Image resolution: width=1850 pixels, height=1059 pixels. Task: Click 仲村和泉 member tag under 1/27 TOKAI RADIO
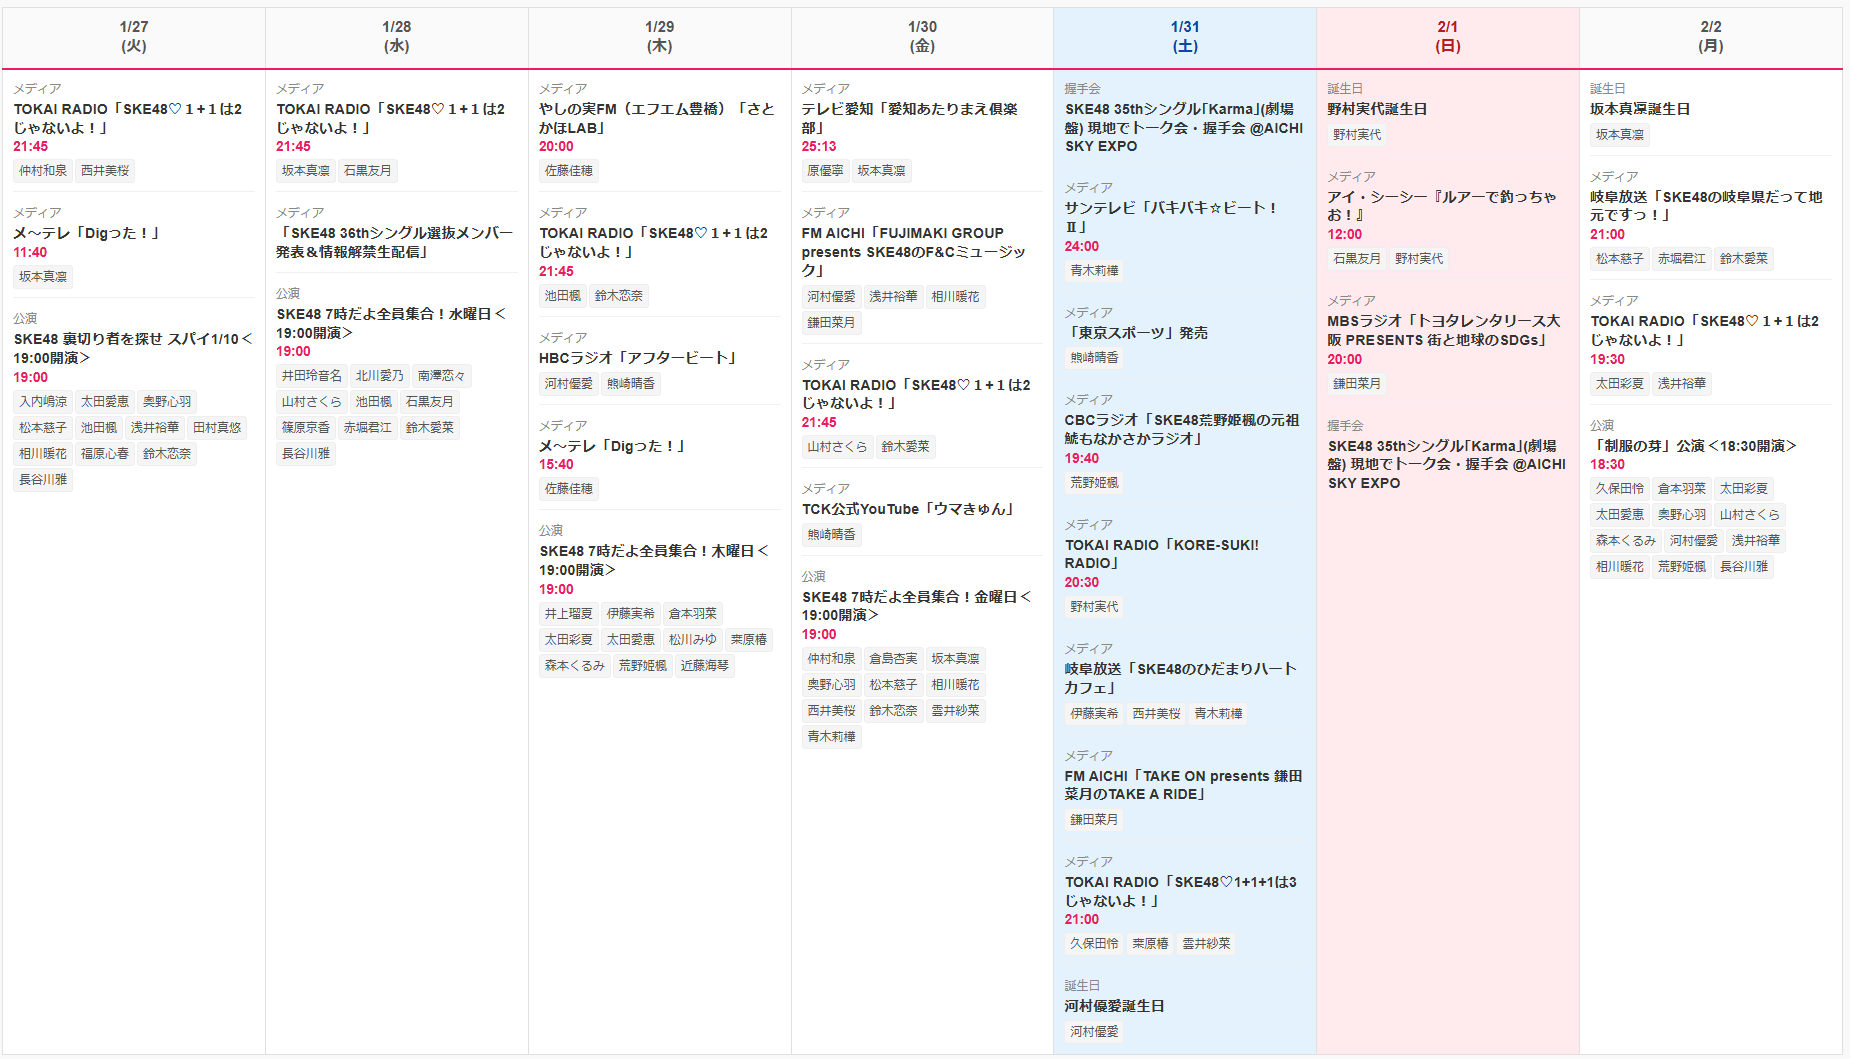(x=43, y=171)
